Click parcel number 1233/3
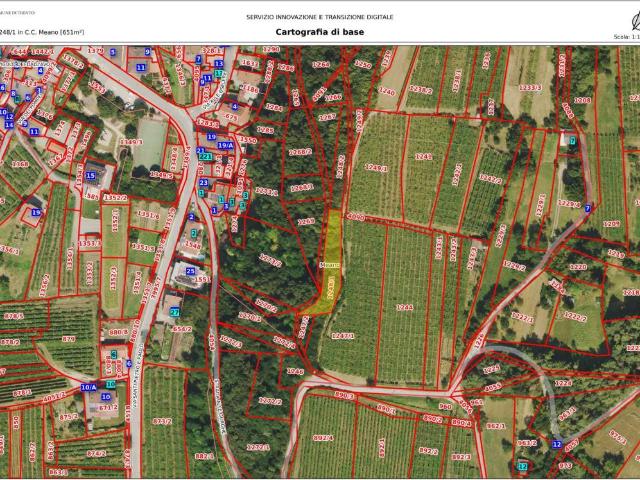Image resolution: width=640 pixels, height=480 pixels. [x=531, y=88]
